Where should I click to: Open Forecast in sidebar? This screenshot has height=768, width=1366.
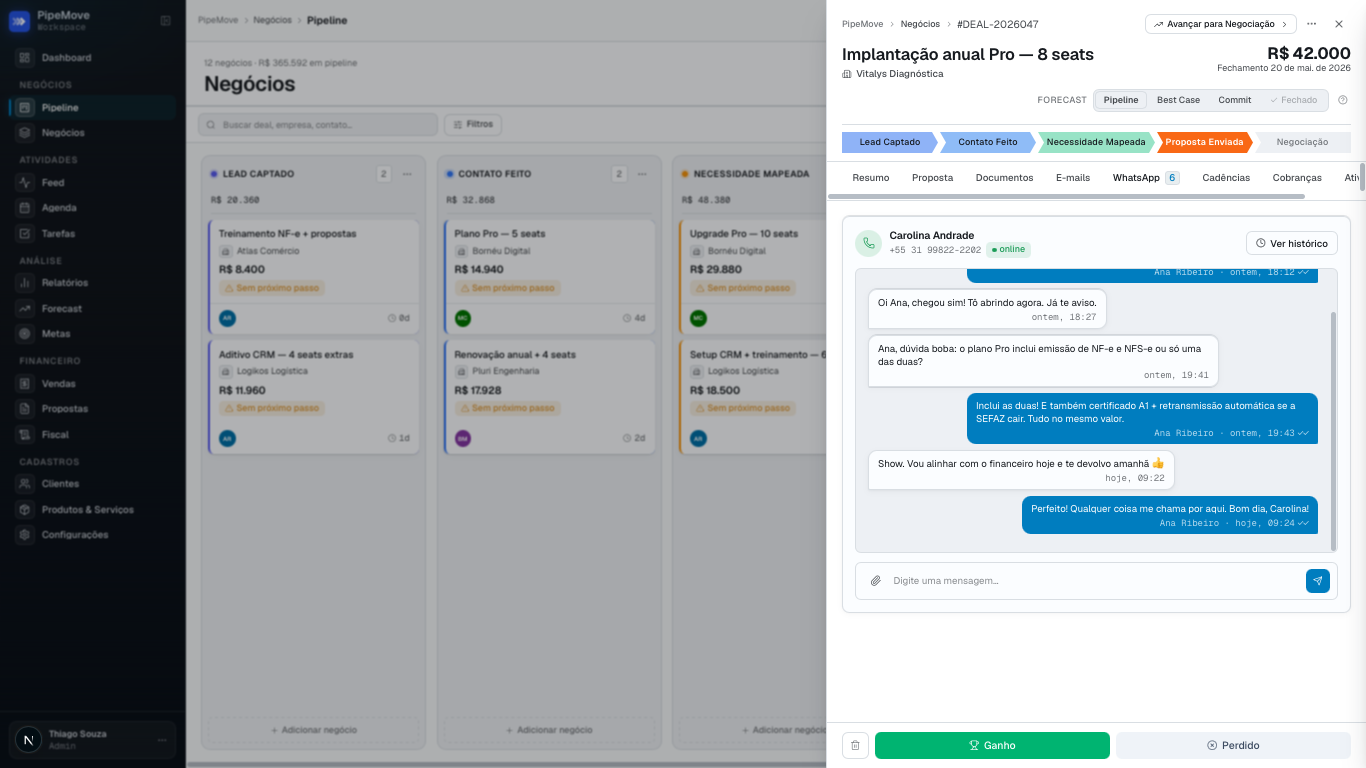93,309
